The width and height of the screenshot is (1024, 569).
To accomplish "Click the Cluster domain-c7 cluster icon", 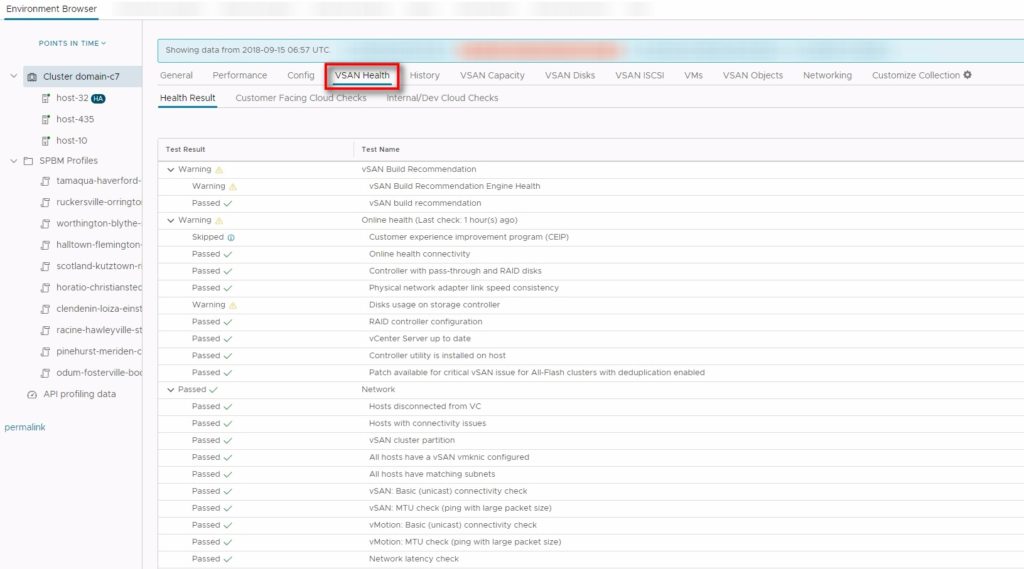I will (32, 77).
